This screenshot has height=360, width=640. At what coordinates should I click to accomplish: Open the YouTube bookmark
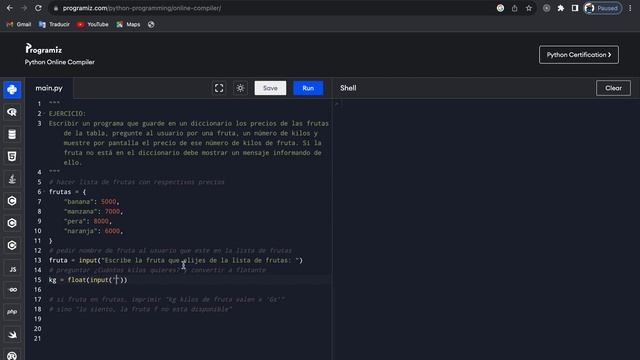(x=93, y=24)
